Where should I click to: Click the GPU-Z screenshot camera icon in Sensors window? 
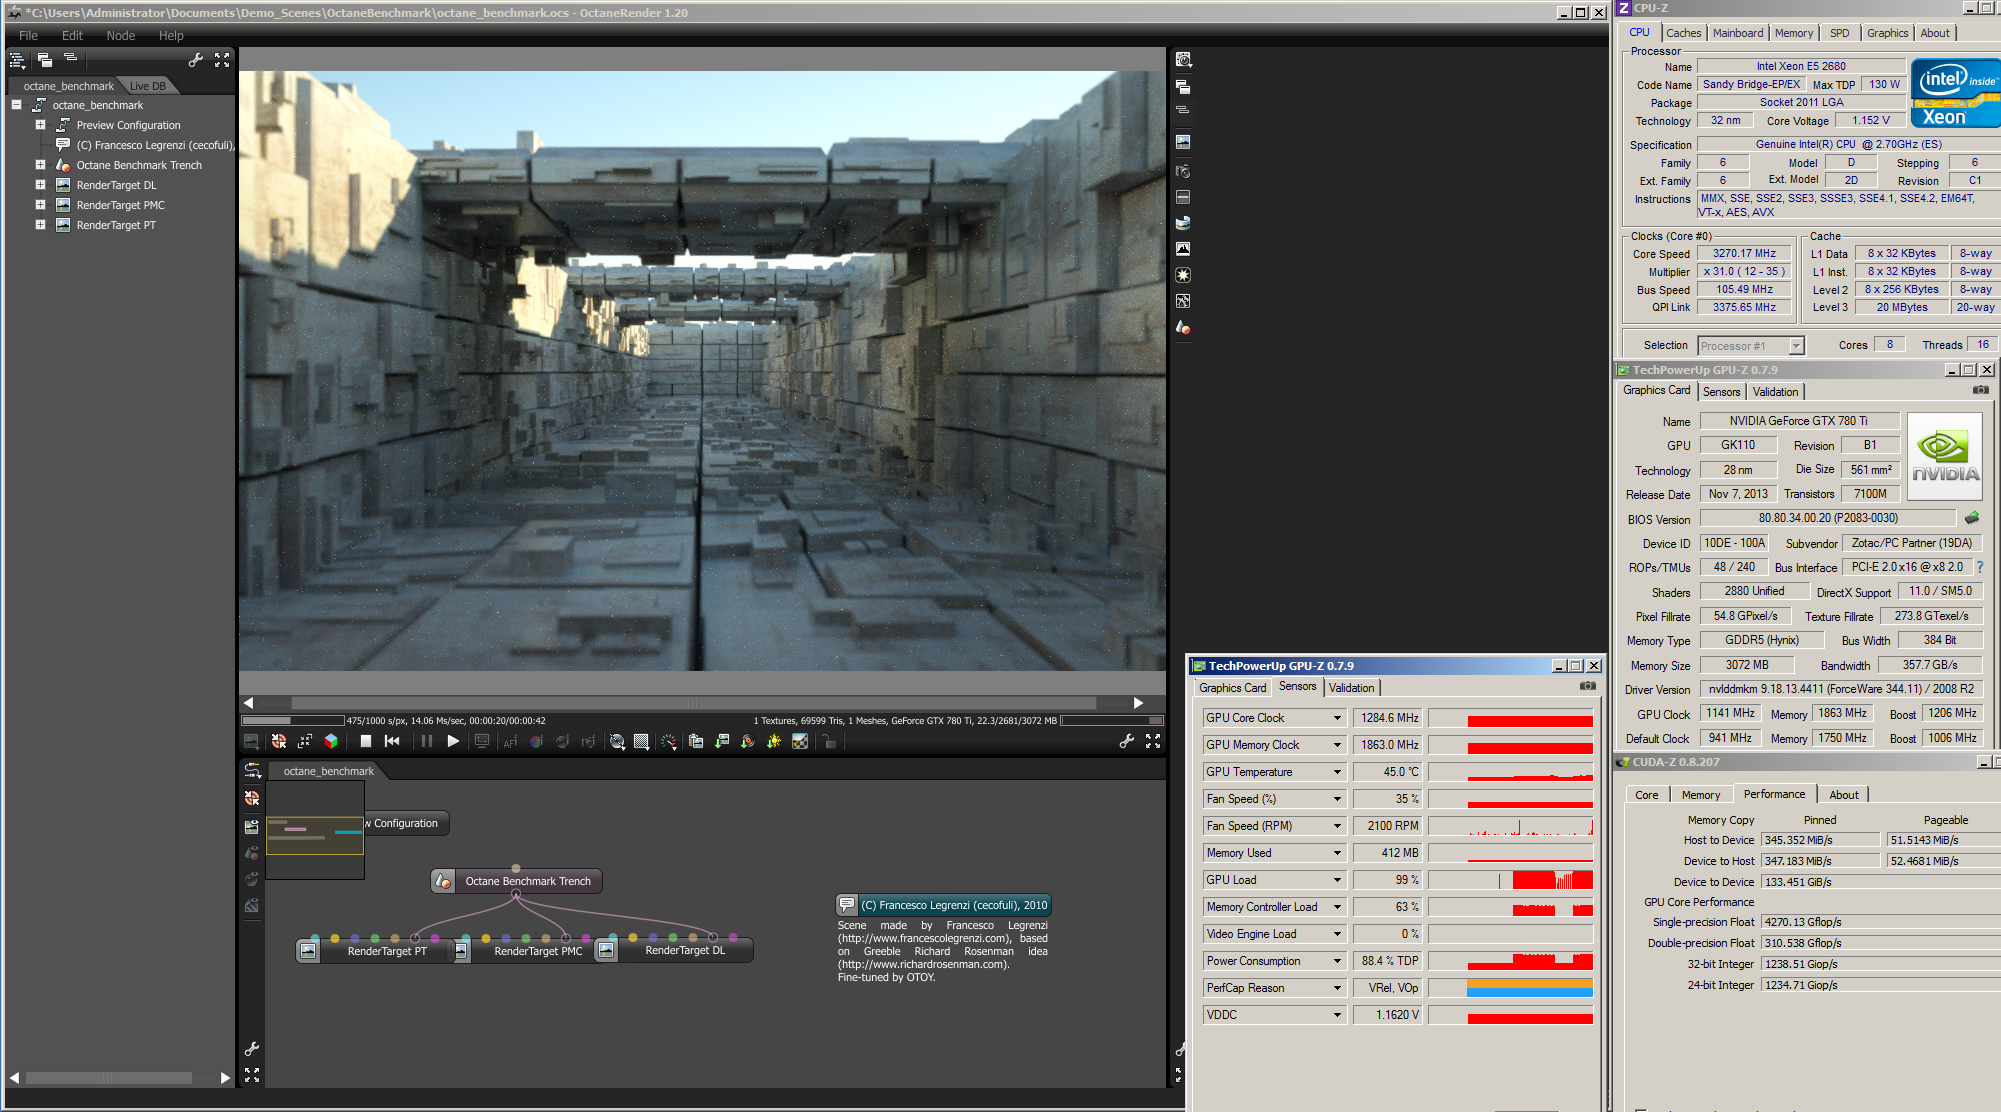point(1587,686)
